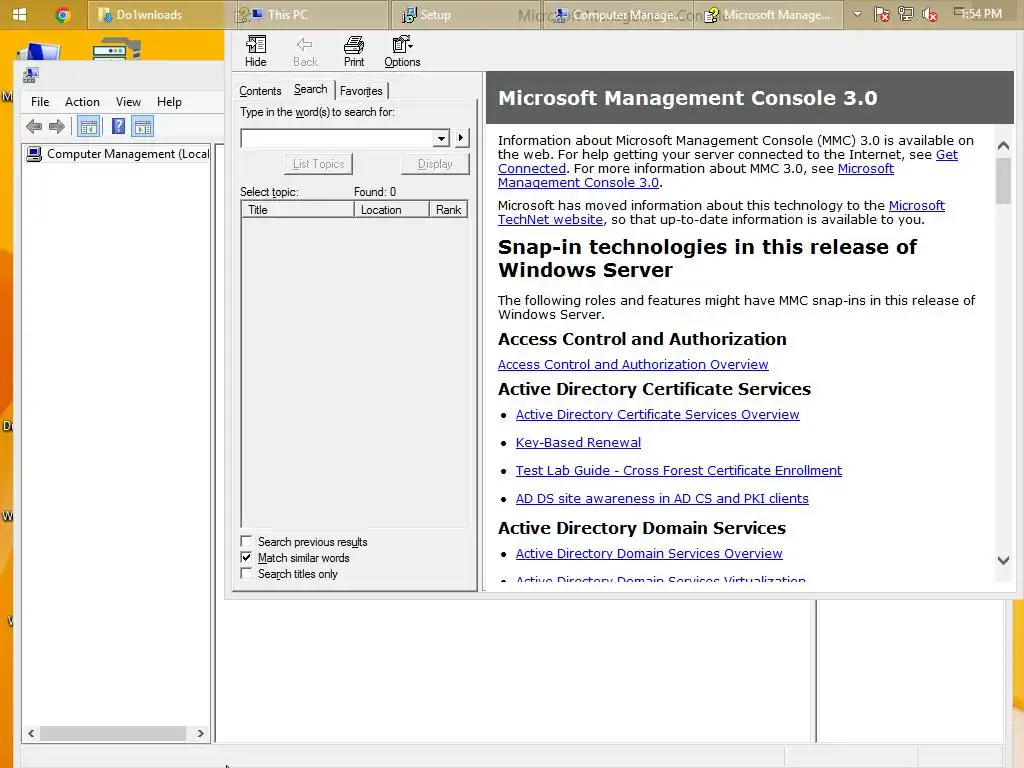Select the Search tab

click(310, 89)
